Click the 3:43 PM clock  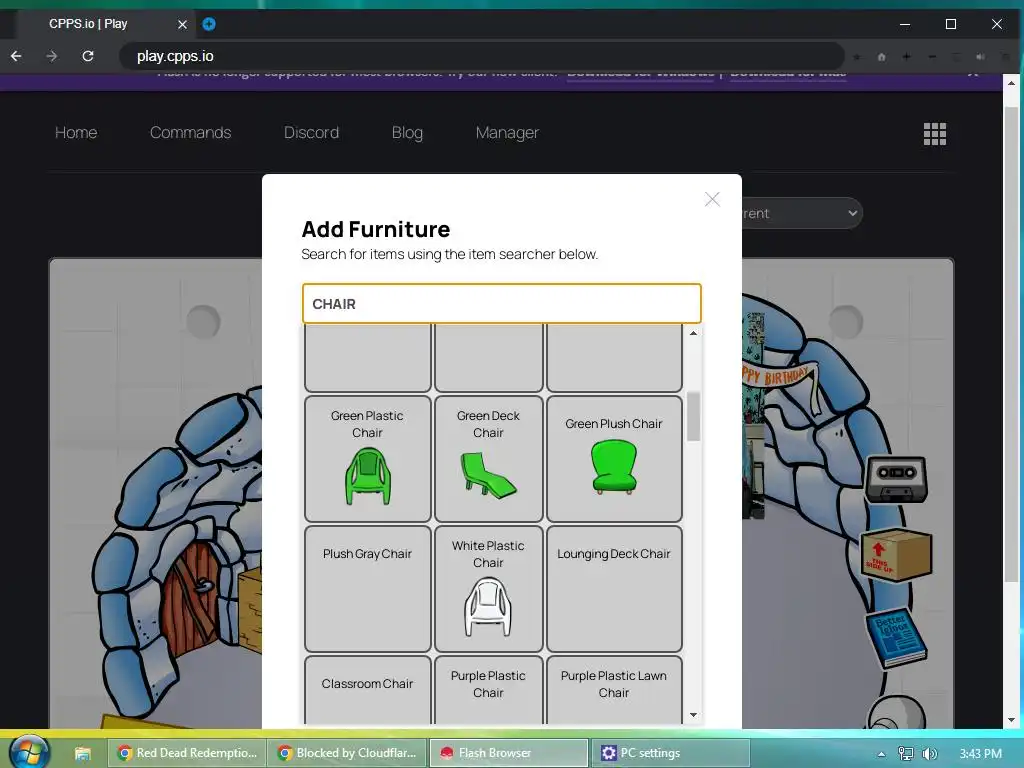(x=980, y=754)
